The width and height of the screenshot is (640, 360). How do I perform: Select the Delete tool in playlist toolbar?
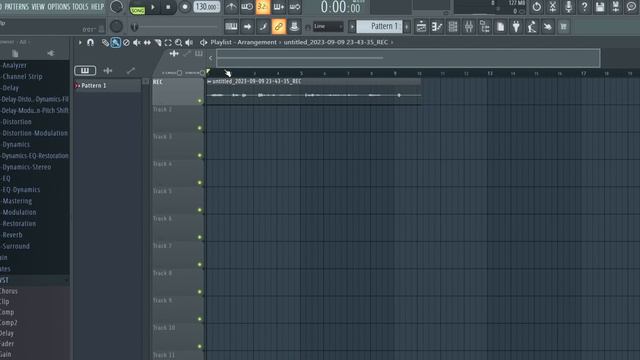pyautogui.click(x=126, y=42)
